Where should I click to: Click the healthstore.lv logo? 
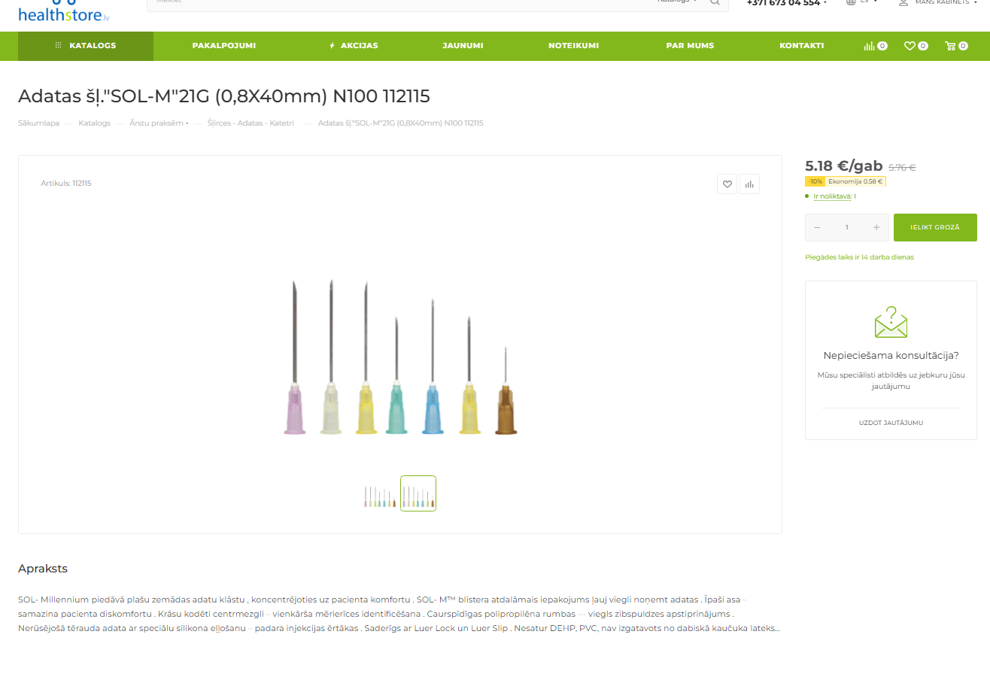tap(64, 12)
